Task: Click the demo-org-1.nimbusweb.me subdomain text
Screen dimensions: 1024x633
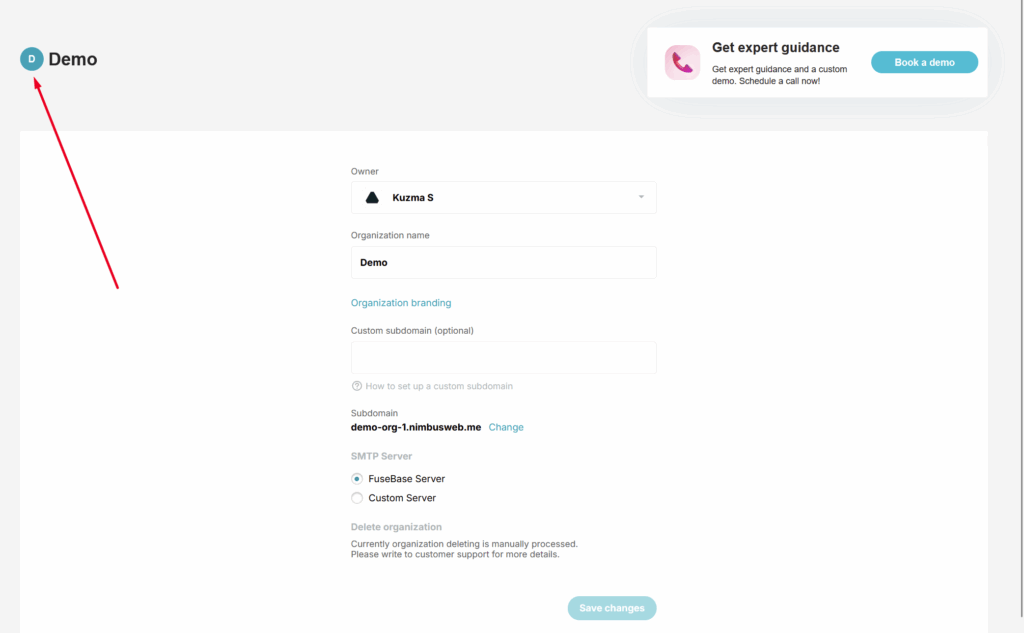Action: 416,427
